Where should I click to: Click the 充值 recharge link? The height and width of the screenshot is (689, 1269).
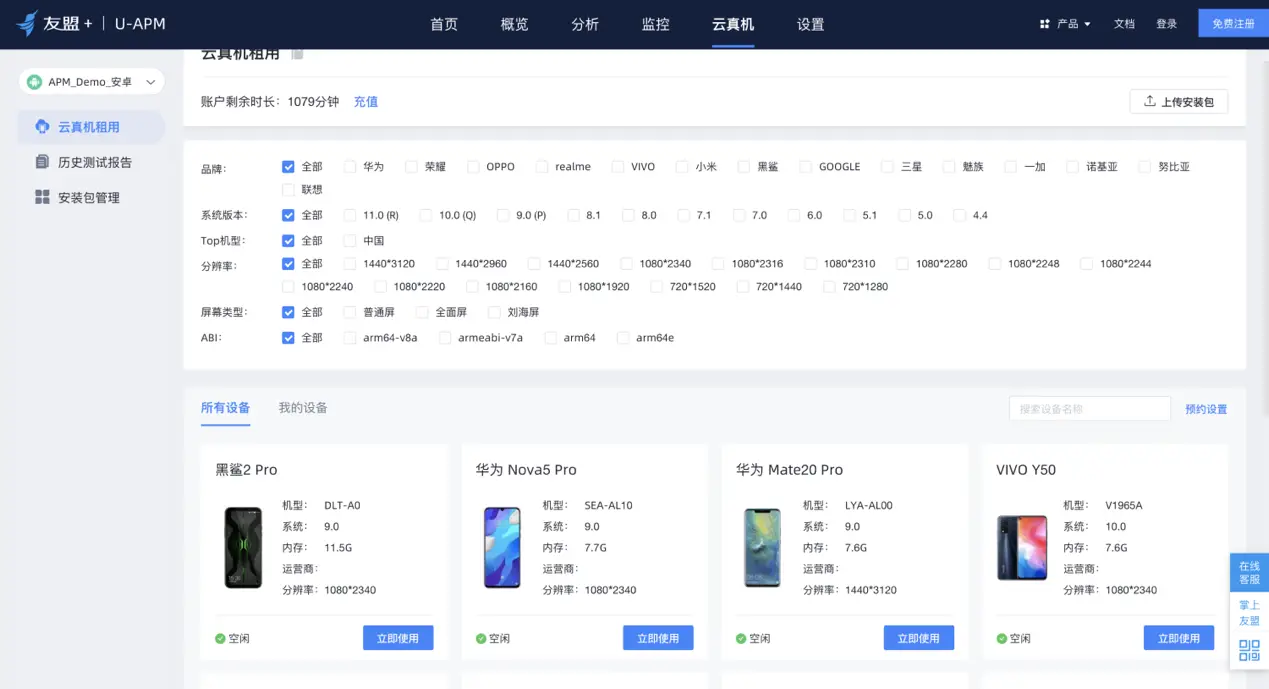(366, 102)
